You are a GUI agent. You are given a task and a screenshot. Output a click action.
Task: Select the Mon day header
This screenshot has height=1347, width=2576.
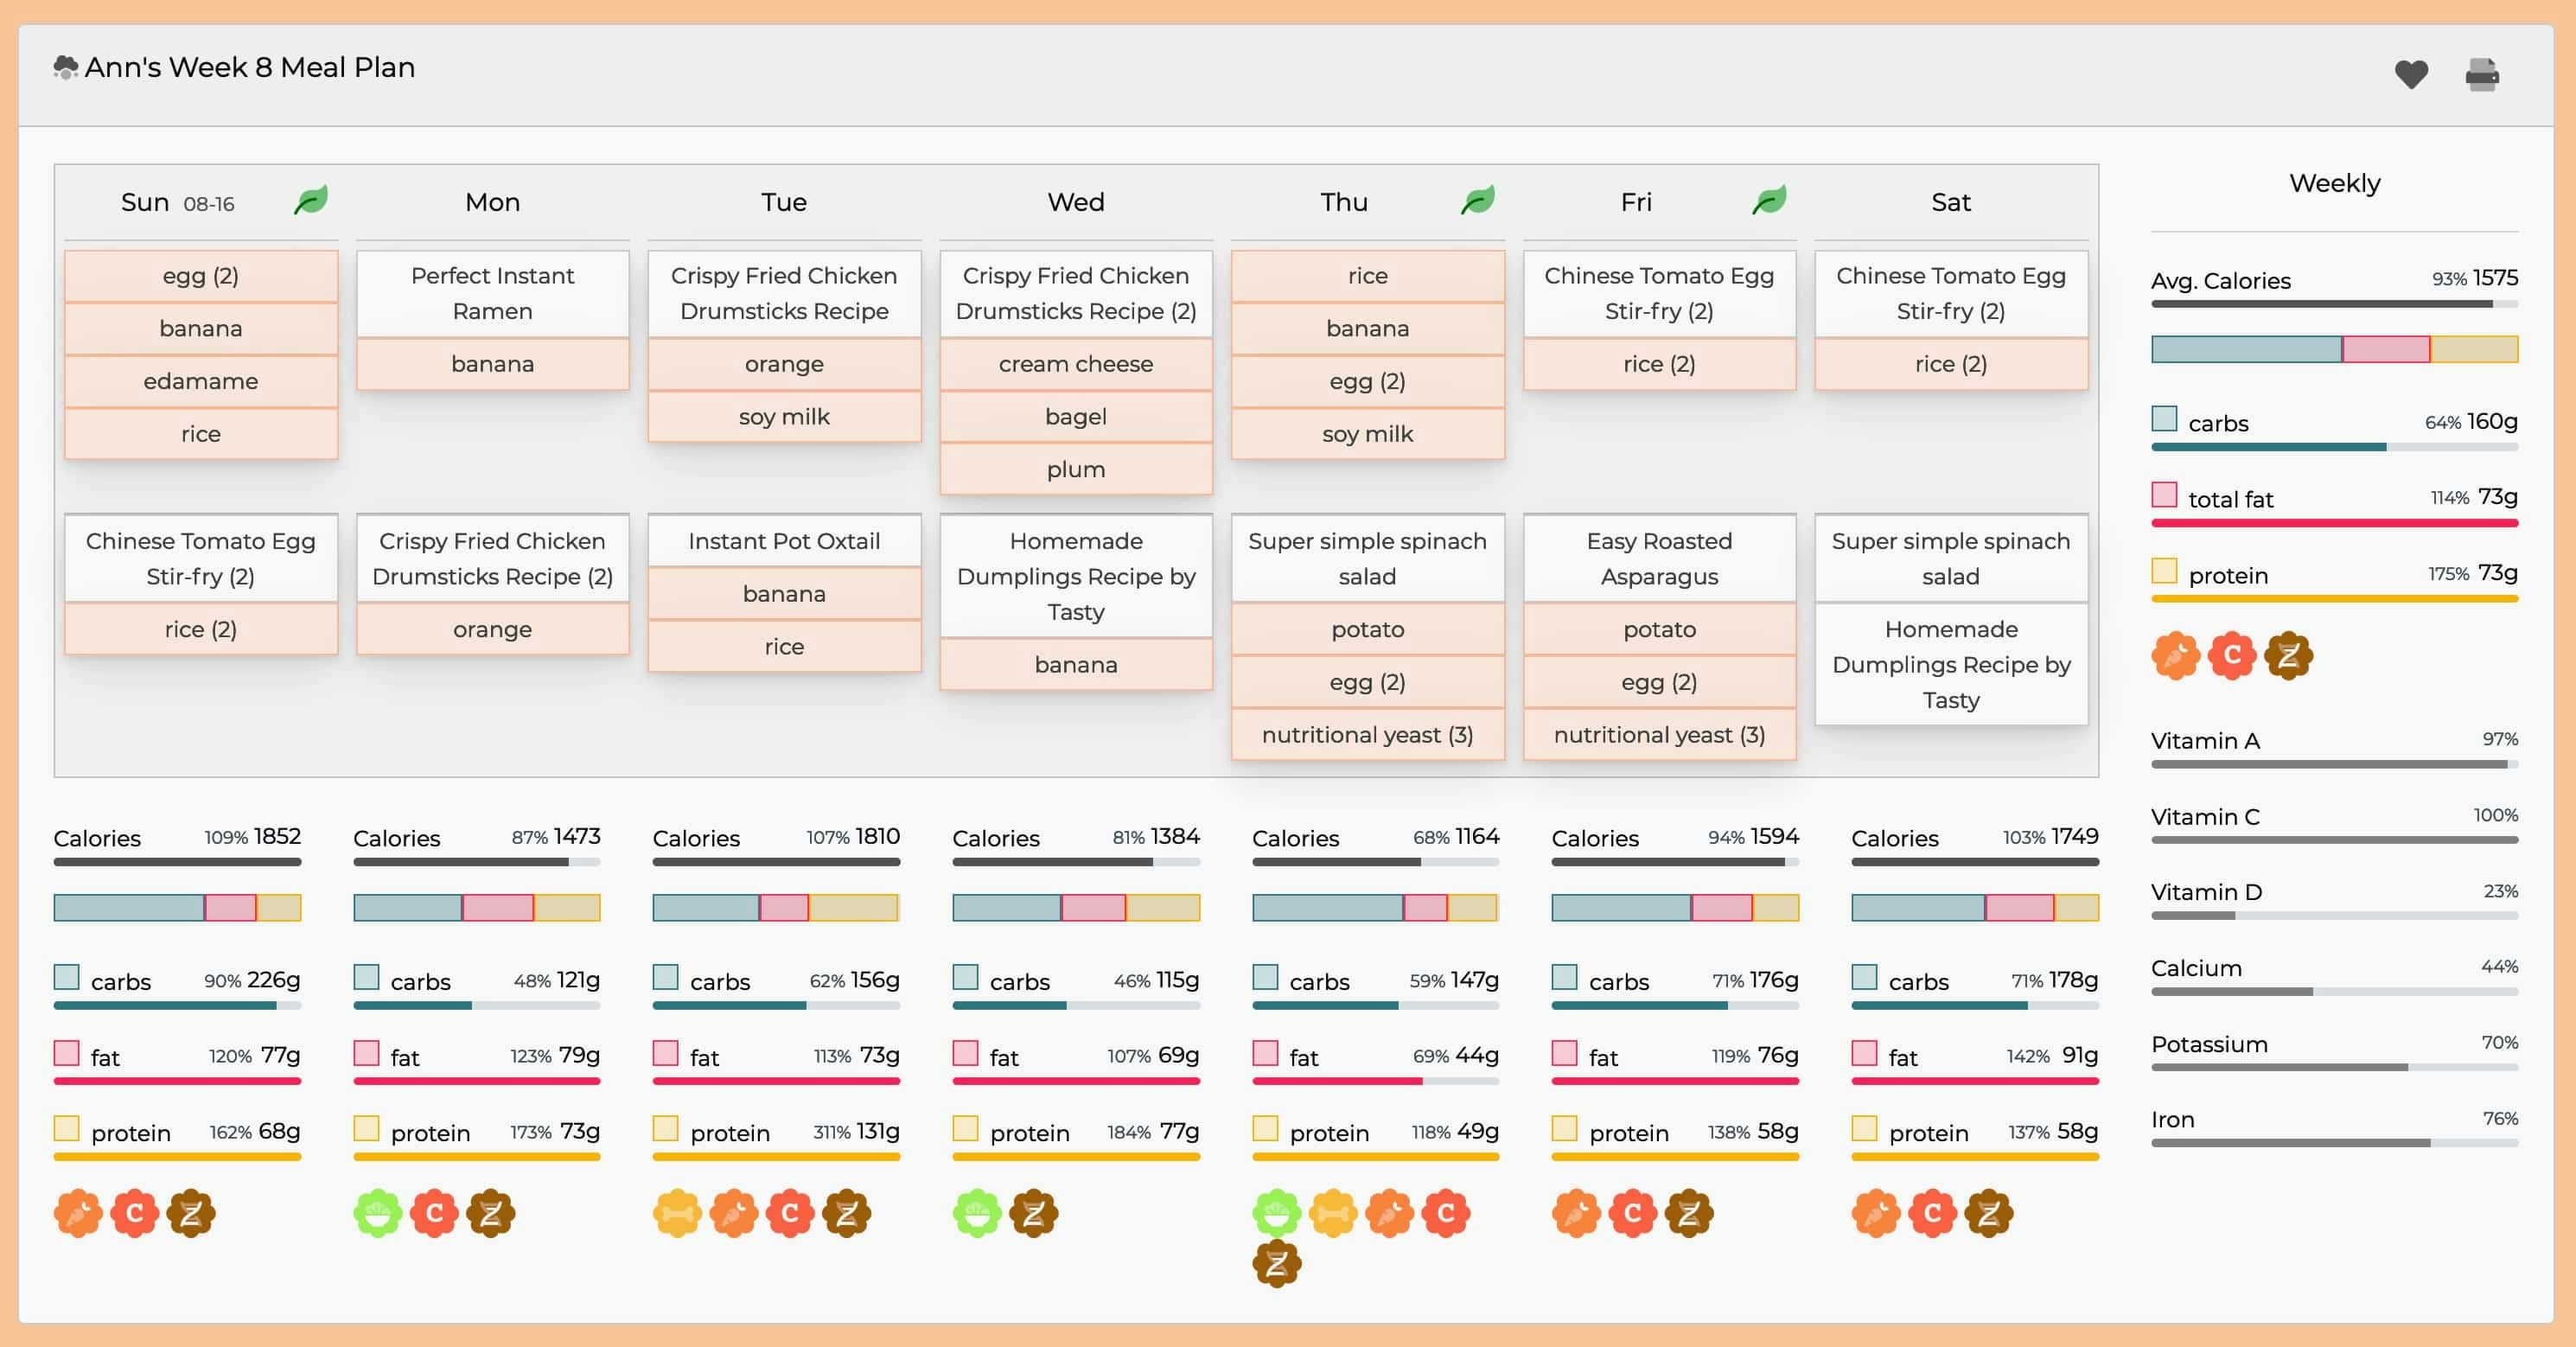[x=492, y=202]
